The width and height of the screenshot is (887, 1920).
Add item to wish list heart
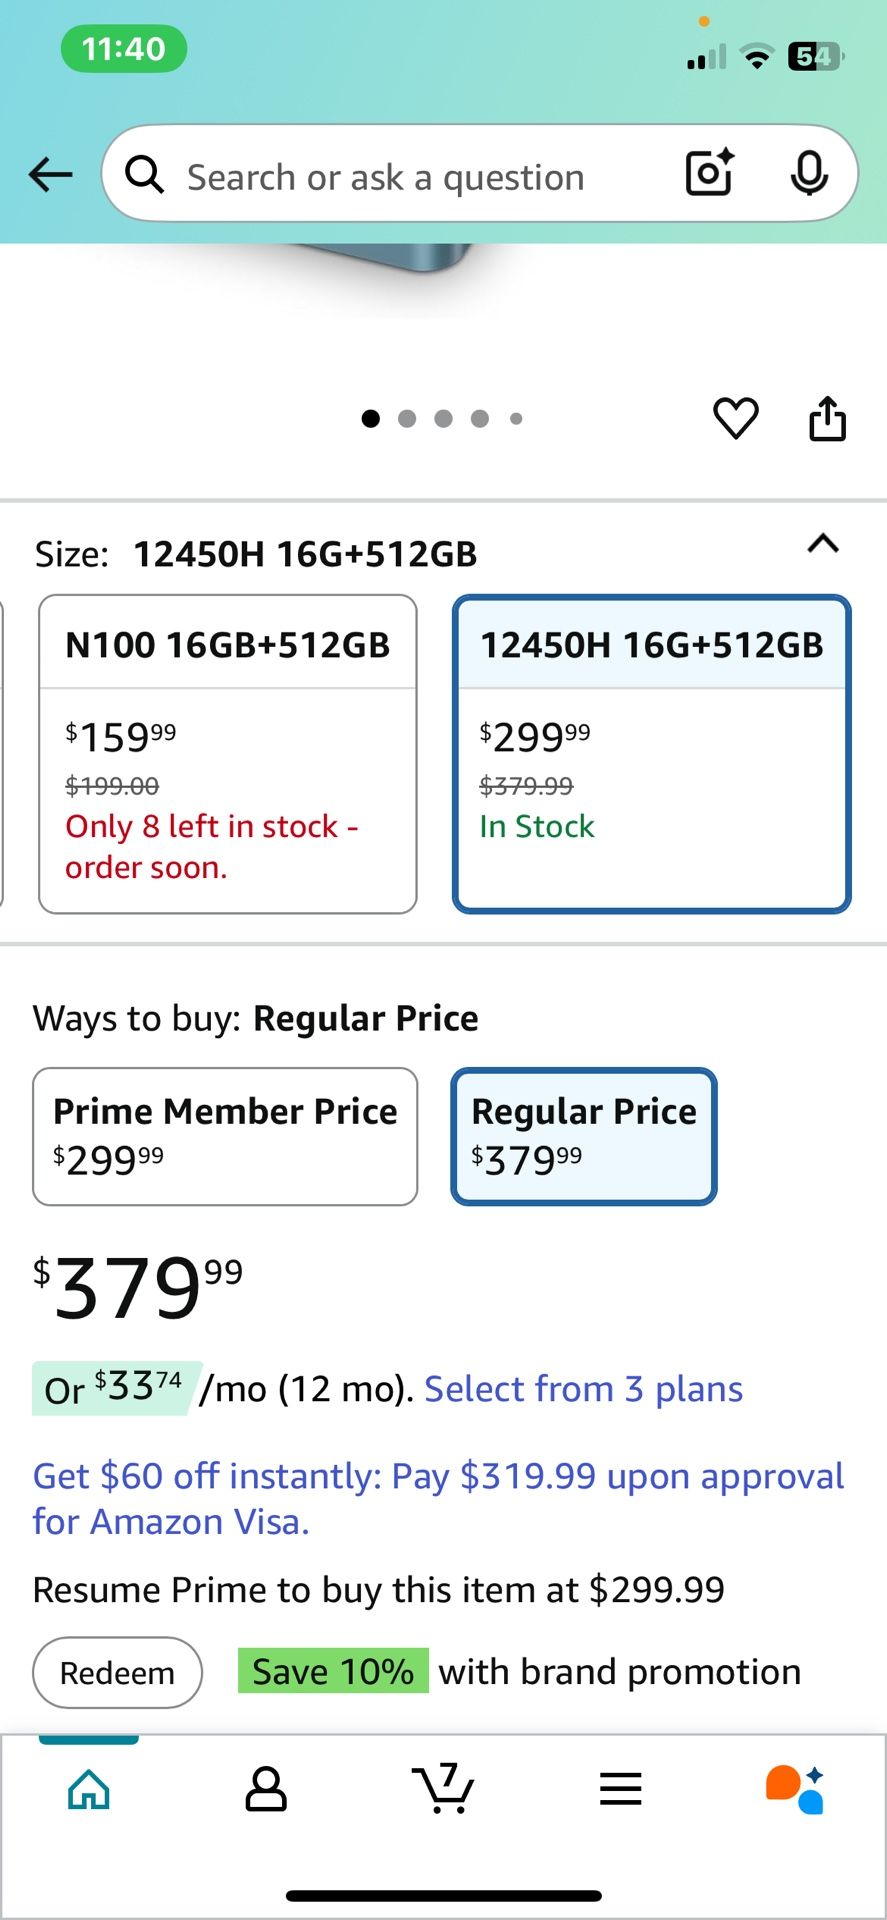(736, 418)
